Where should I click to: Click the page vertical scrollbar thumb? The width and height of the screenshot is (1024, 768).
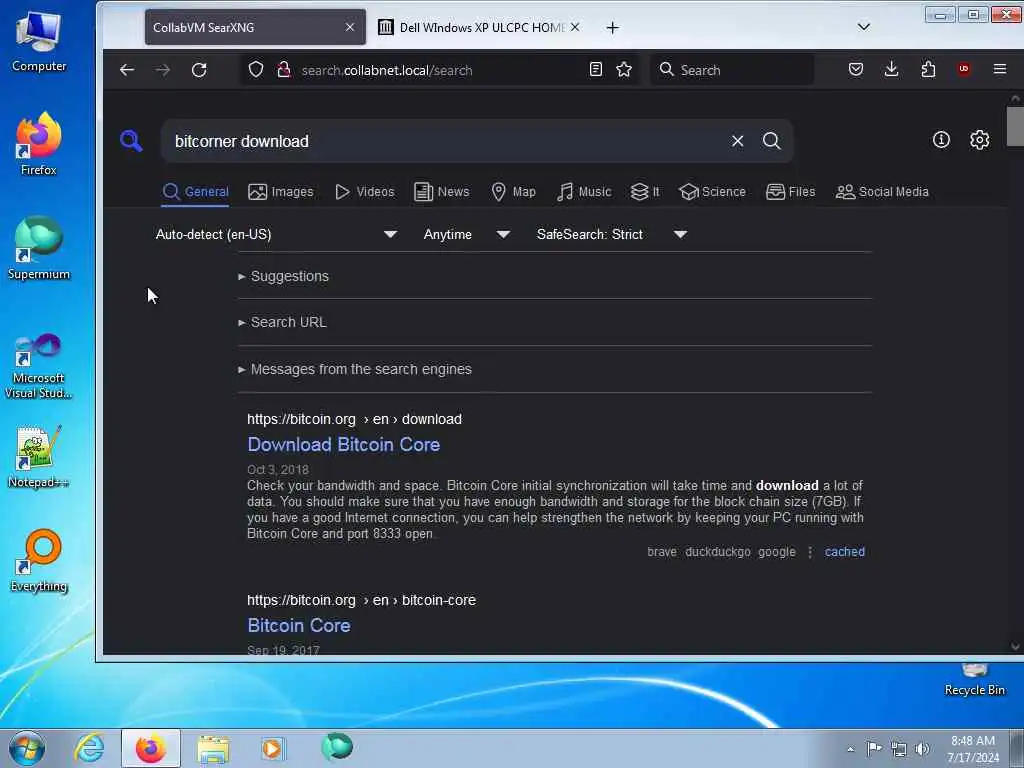[x=1015, y=127]
